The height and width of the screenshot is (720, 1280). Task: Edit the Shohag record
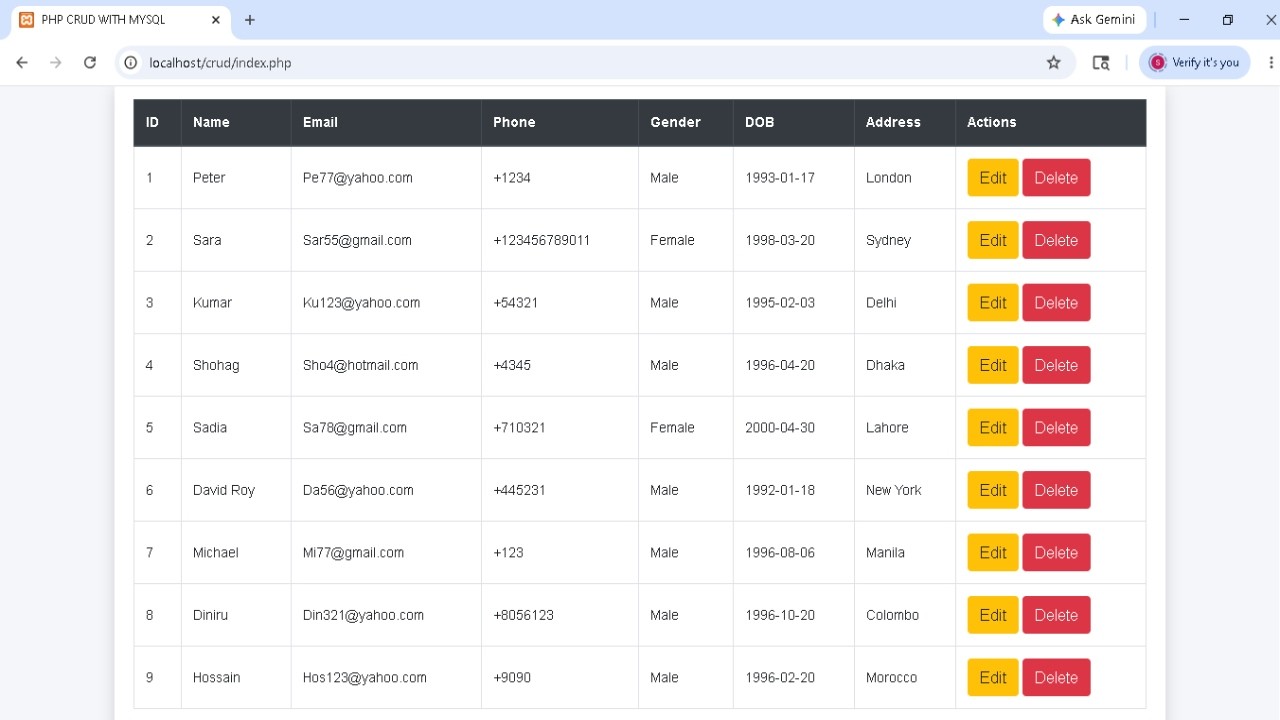click(x=993, y=365)
